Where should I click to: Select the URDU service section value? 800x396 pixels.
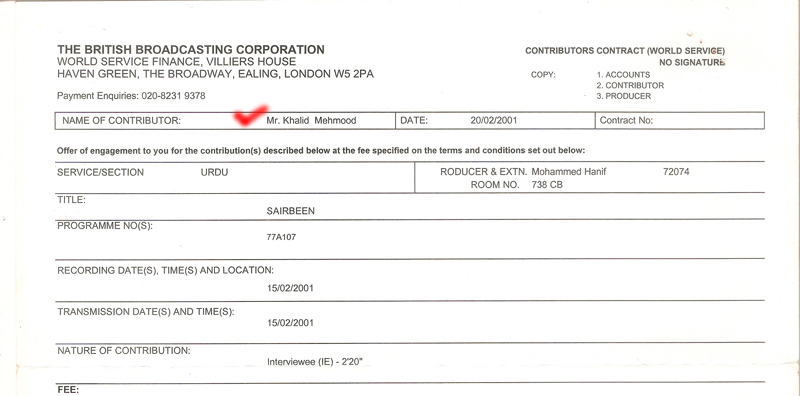214,172
